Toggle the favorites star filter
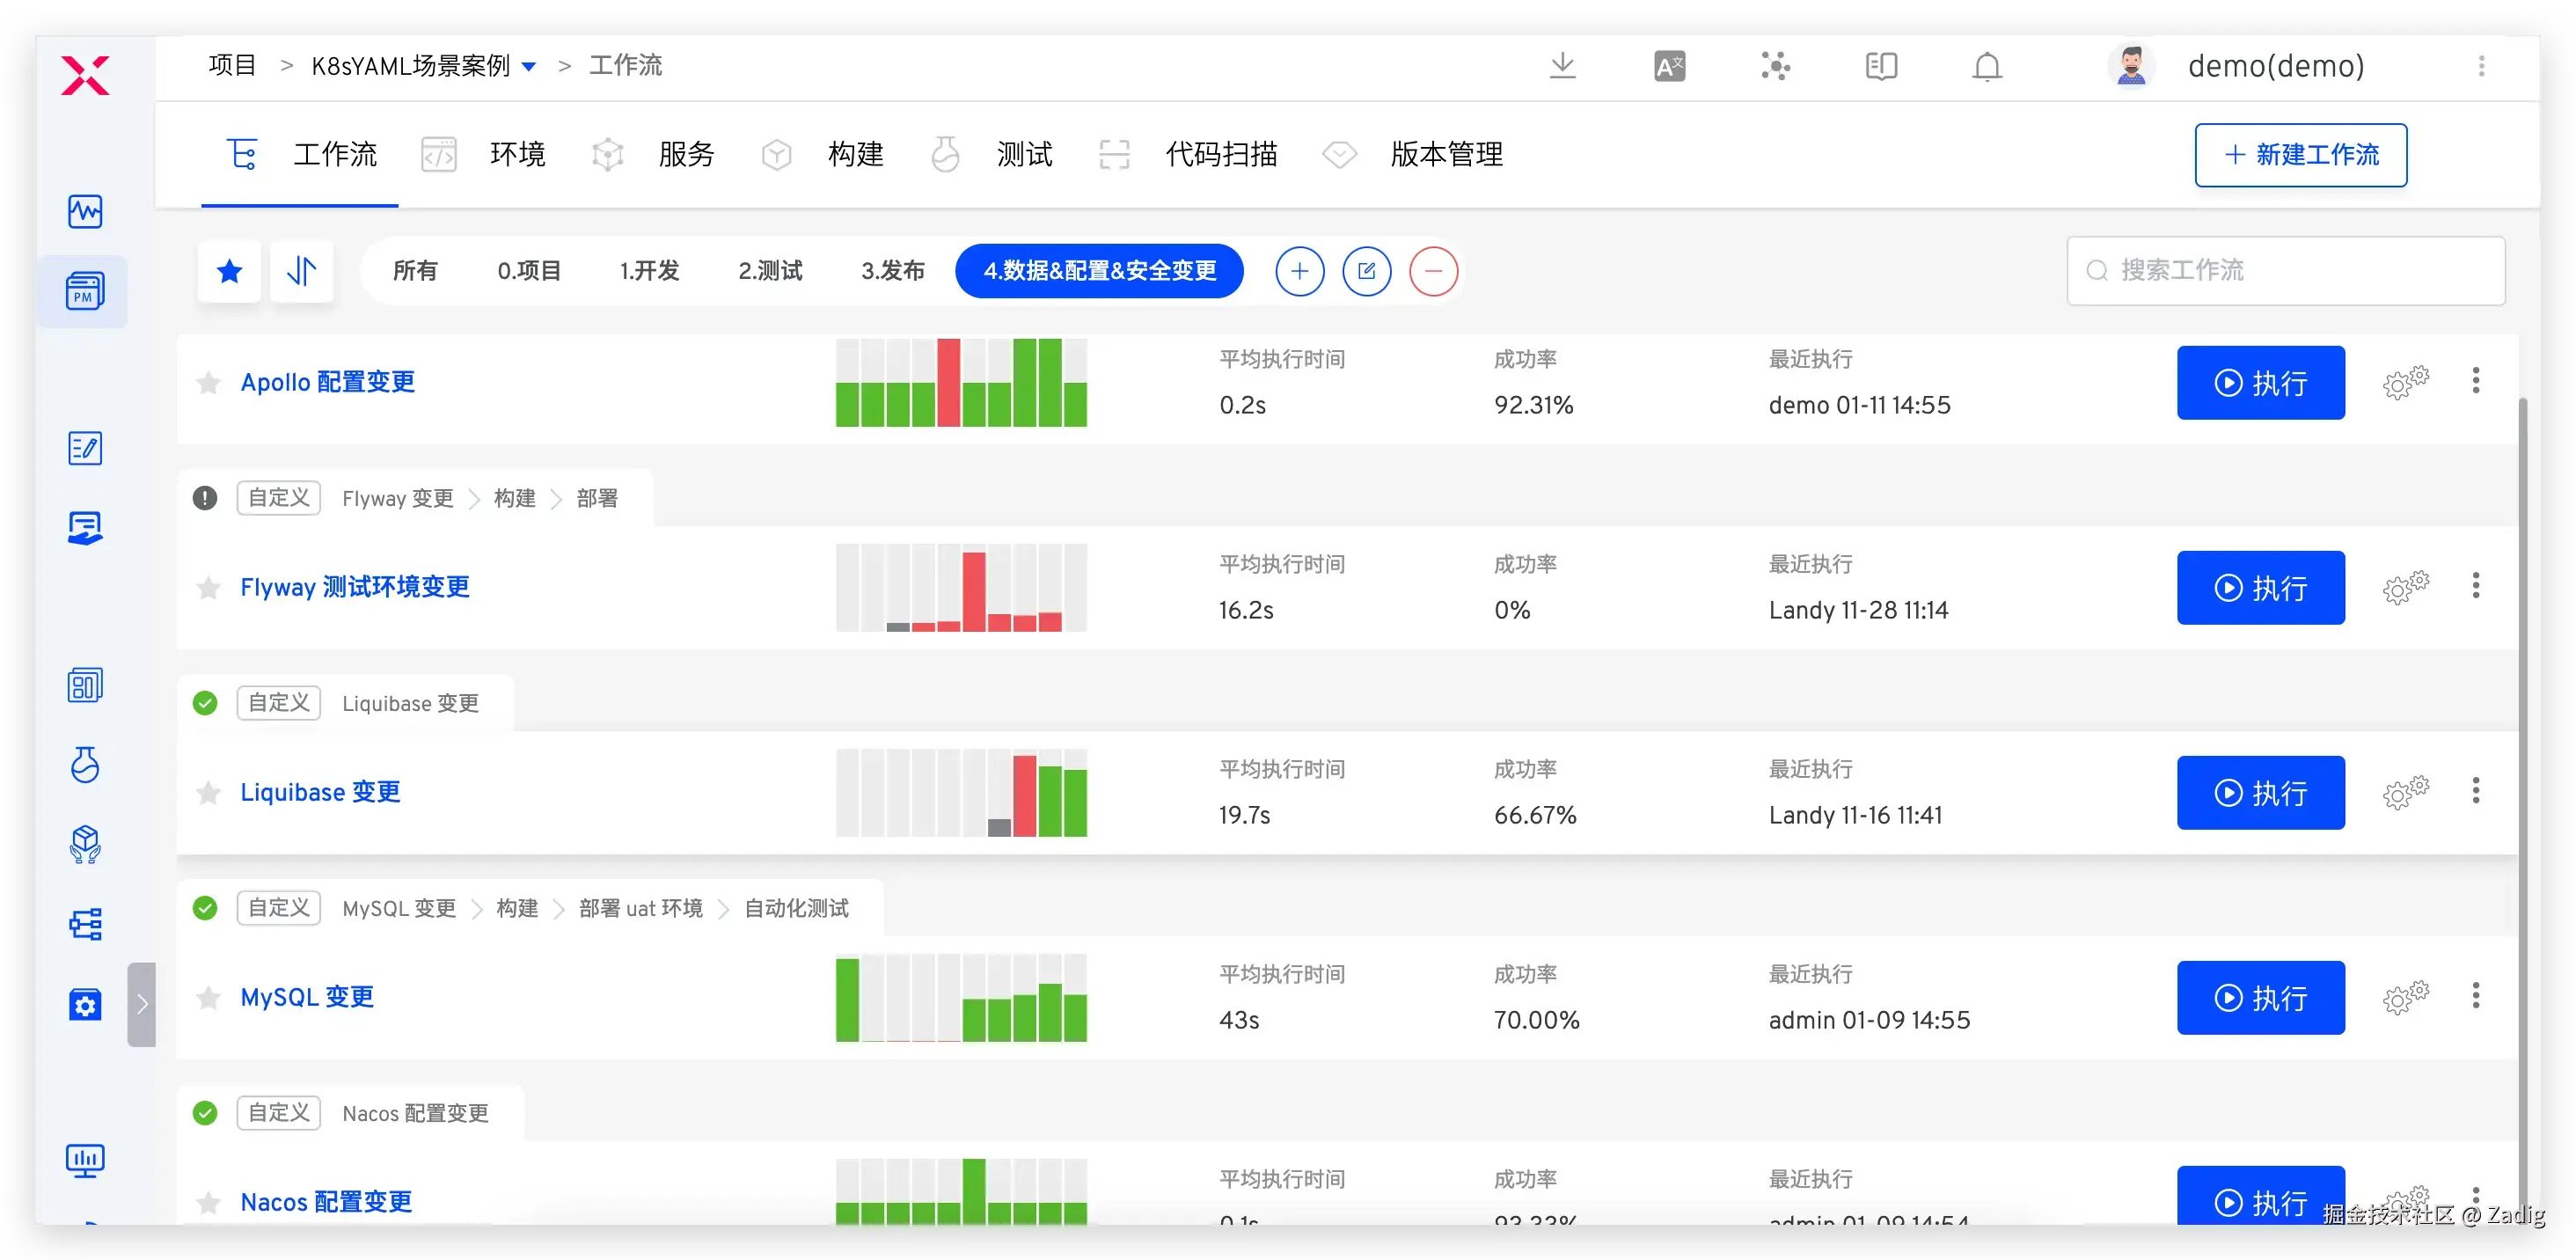 pos(229,271)
